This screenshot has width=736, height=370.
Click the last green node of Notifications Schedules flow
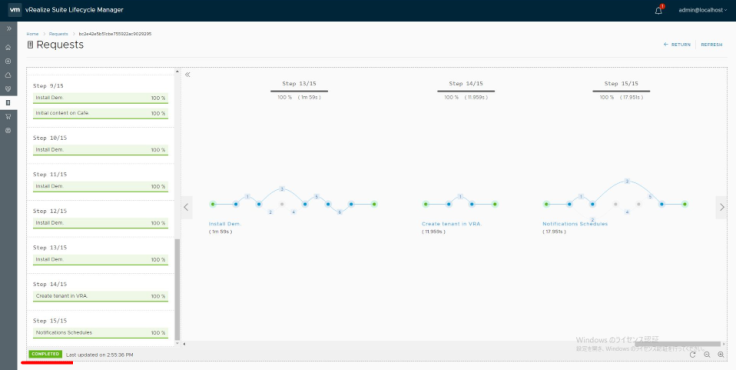pyautogui.click(x=685, y=204)
